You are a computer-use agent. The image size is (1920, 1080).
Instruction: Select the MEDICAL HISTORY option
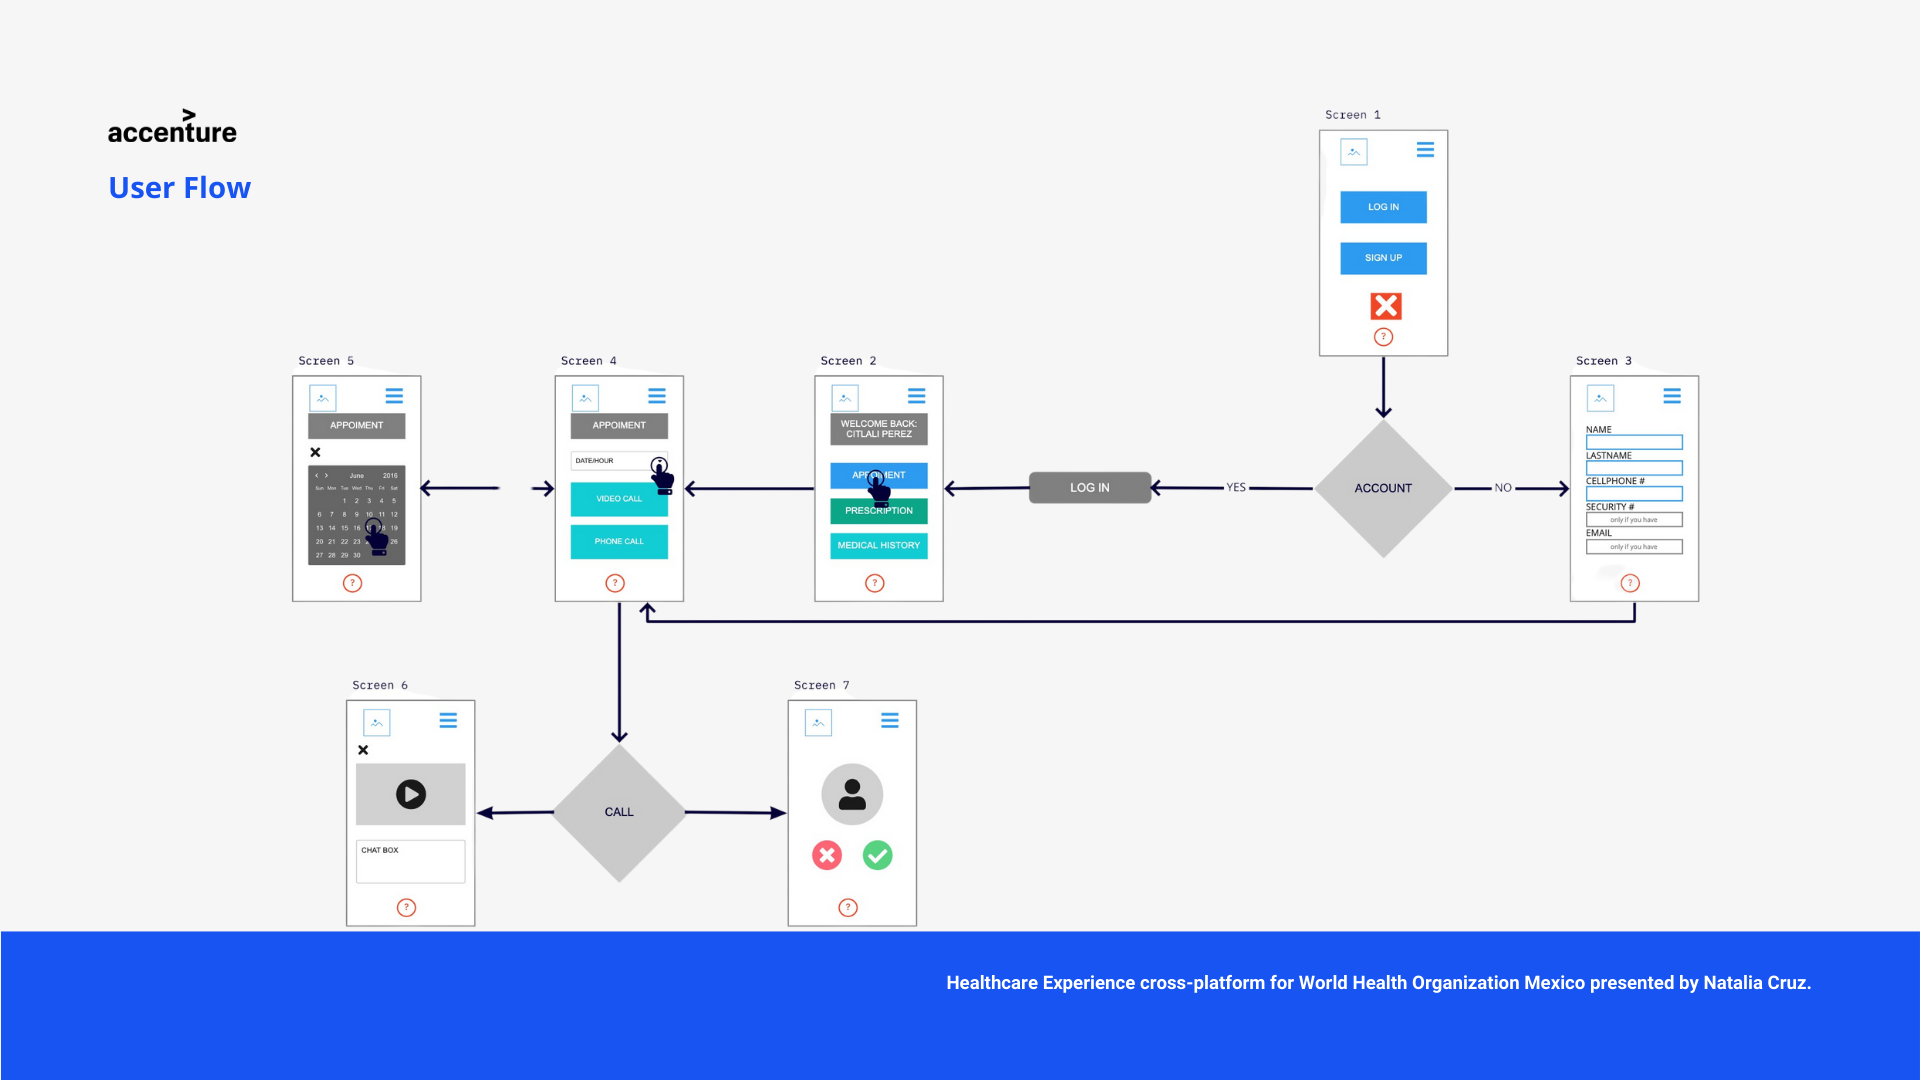pyautogui.click(x=878, y=545)
